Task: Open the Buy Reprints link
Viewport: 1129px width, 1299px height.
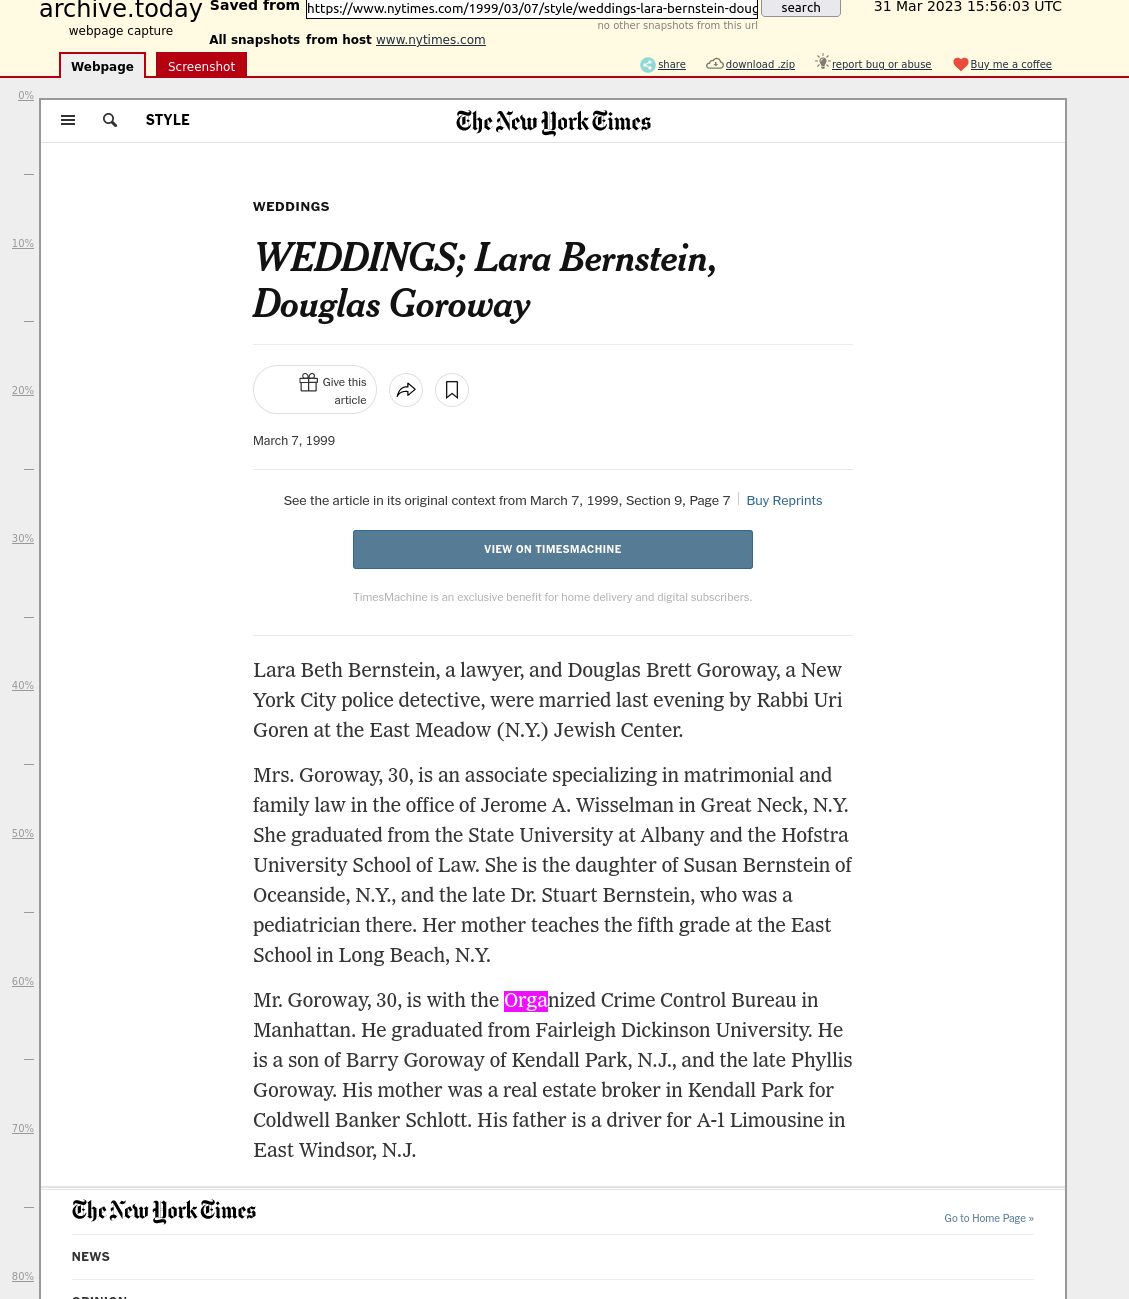Action: coord(784,501)
